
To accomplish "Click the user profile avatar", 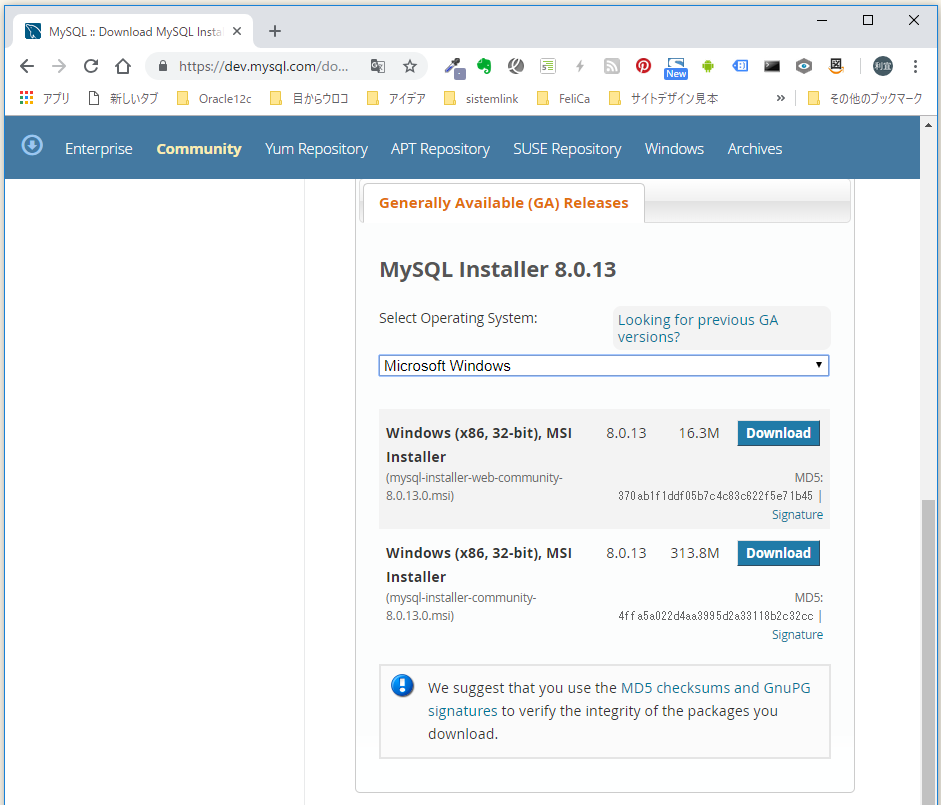I will click(883, 66).
